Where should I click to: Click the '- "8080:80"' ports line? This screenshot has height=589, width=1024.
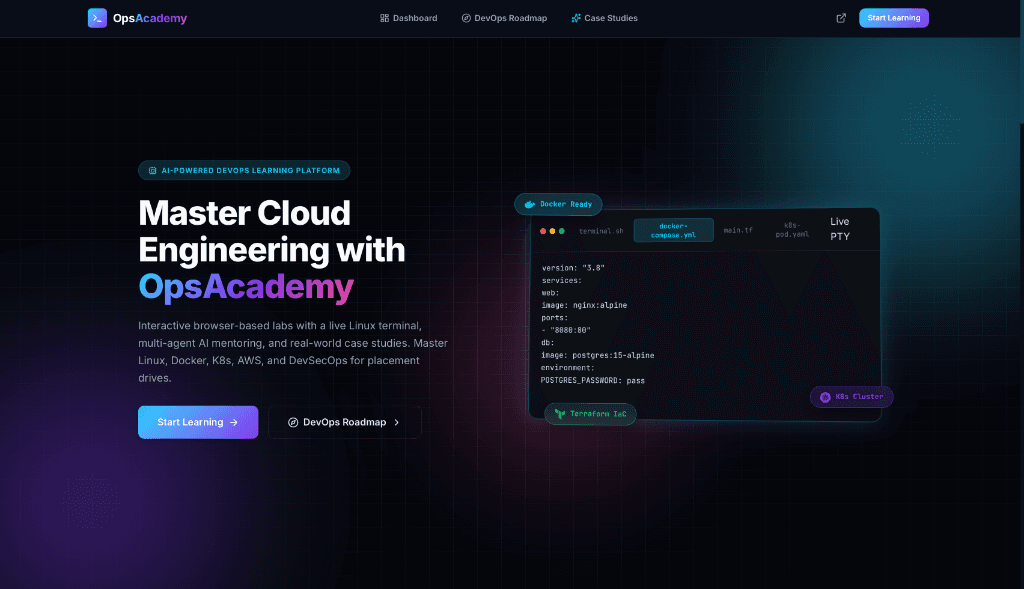[566, 330]
